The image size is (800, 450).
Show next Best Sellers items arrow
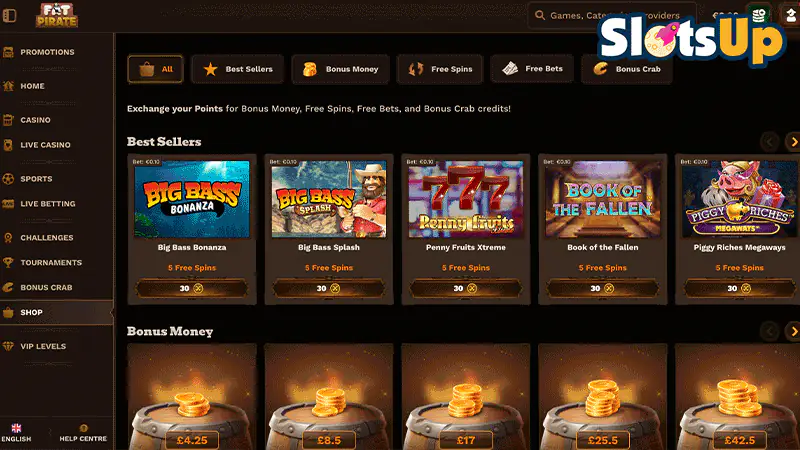click(x=793, y=142)
